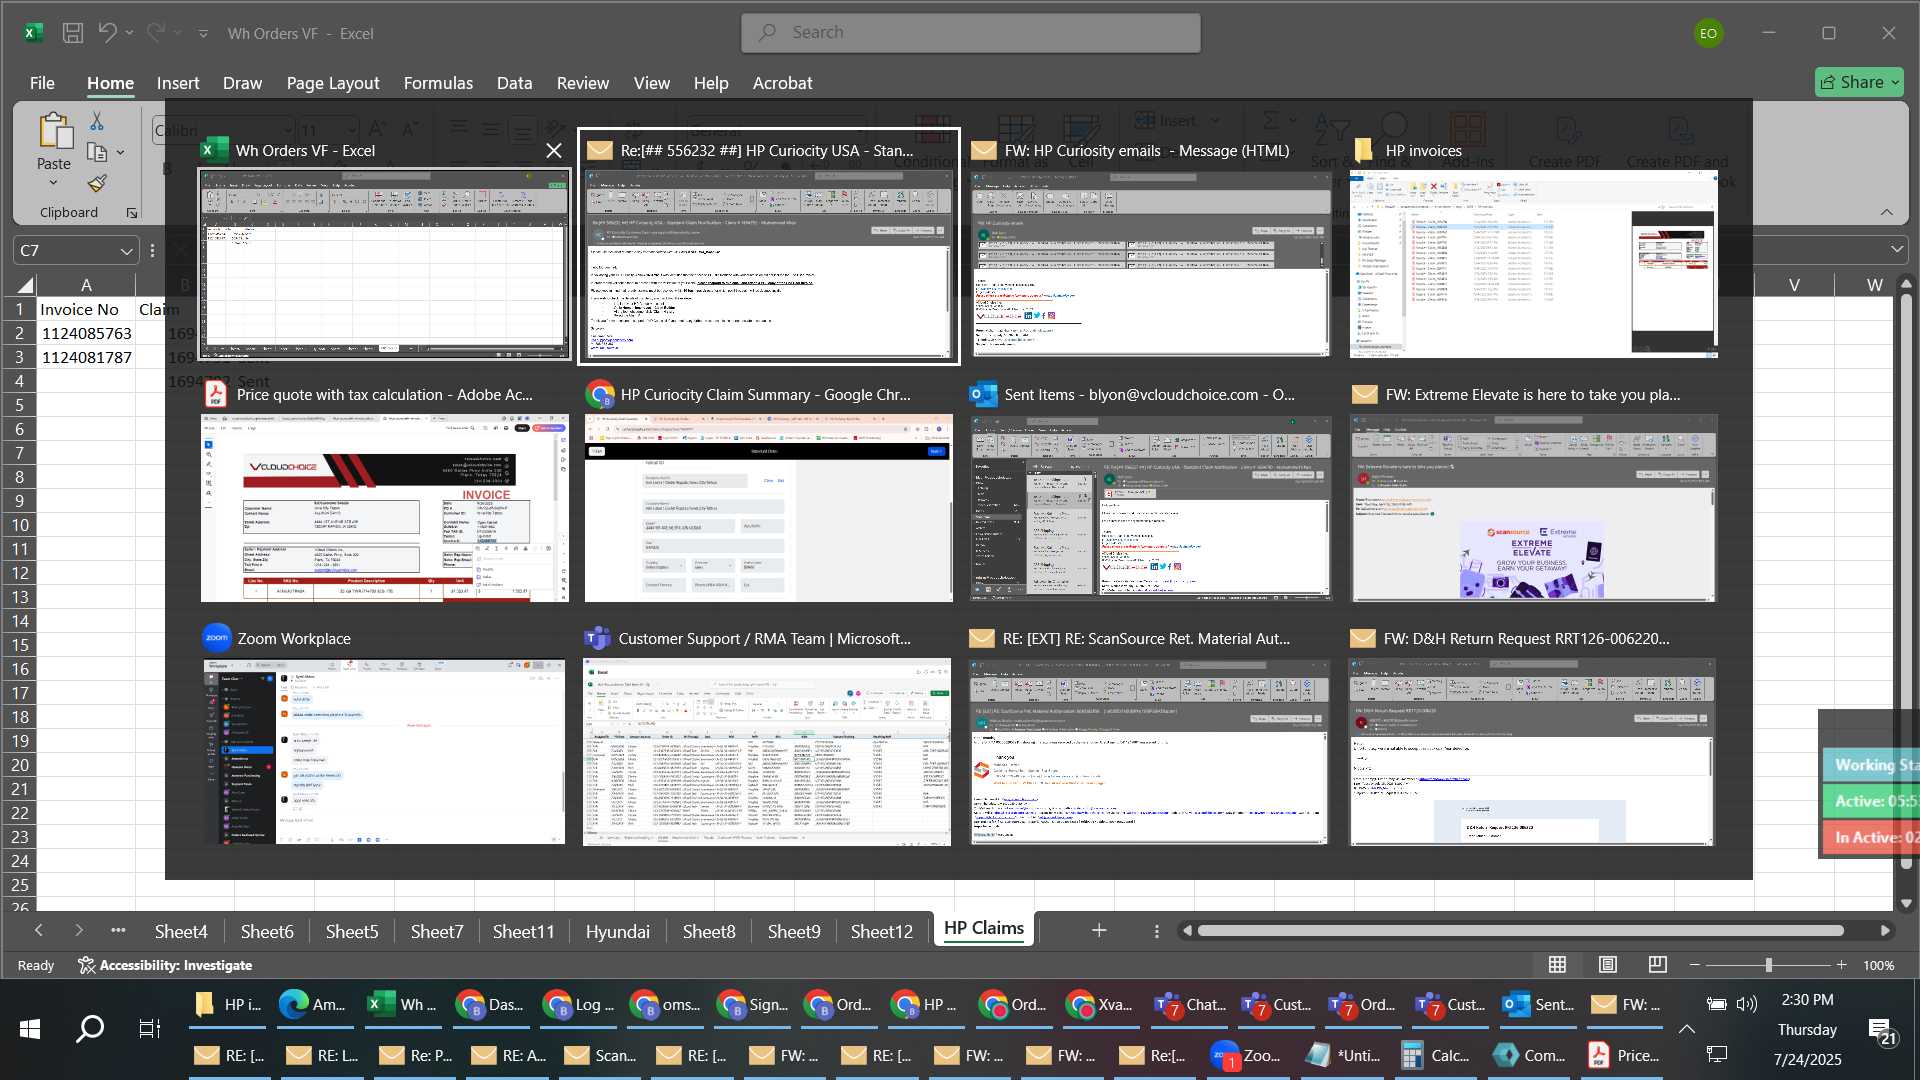Click Accessibility: Investigate in status bar
This screenshot has width=1920, height=1080.
[x=165, y=965]
